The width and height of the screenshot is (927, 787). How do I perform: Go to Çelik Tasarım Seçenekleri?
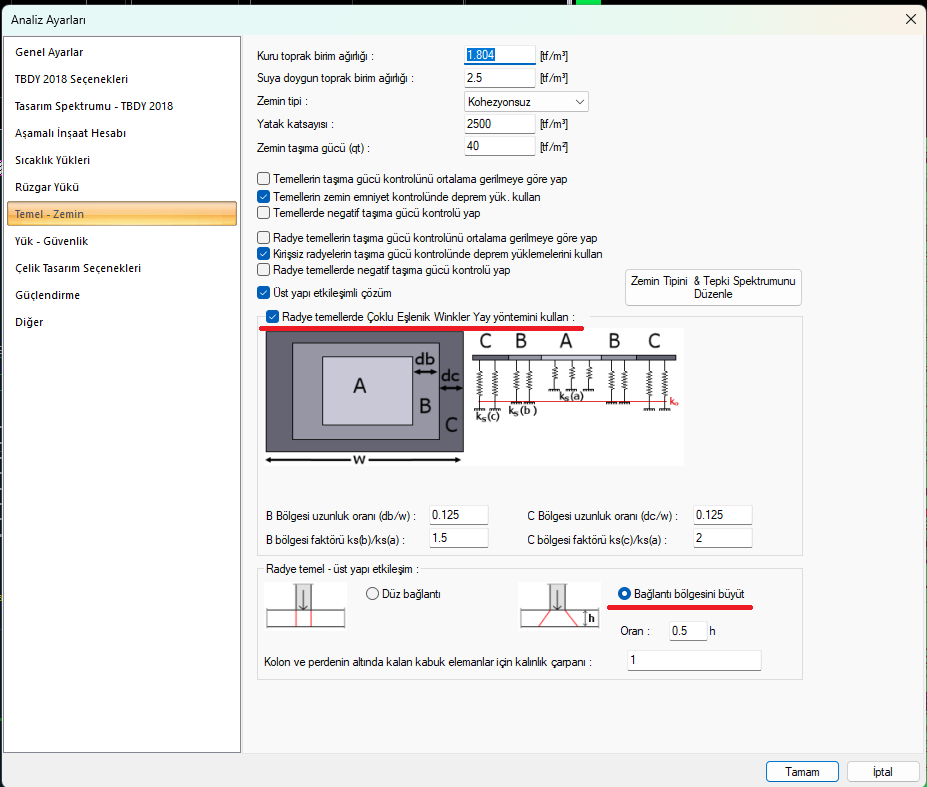point(122,268)
